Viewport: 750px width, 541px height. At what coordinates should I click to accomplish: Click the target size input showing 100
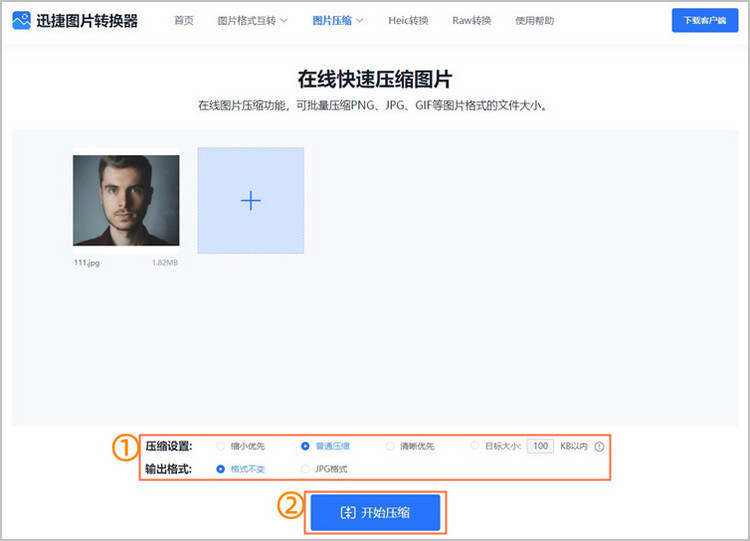tap(540, 446)
